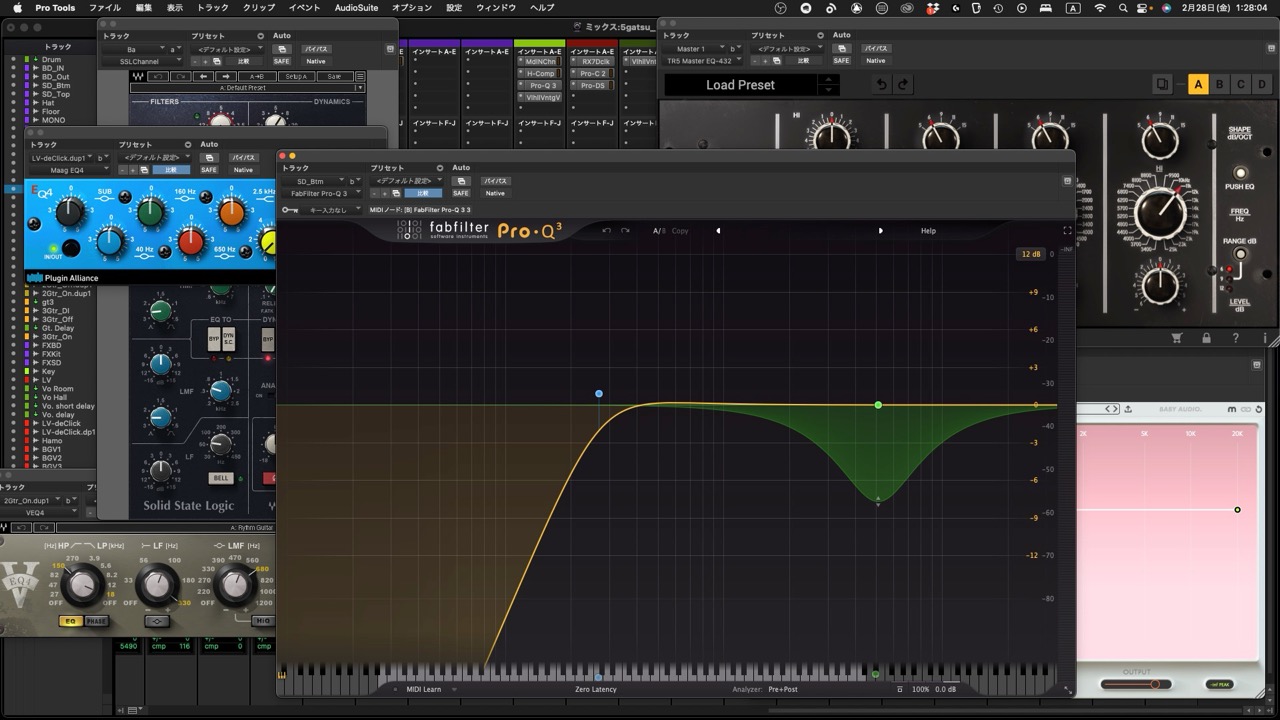The height and width of the screenshot is (720, 1280).
Task: Click the undo arrow in TR5 Master EQ
Action: 881,85
